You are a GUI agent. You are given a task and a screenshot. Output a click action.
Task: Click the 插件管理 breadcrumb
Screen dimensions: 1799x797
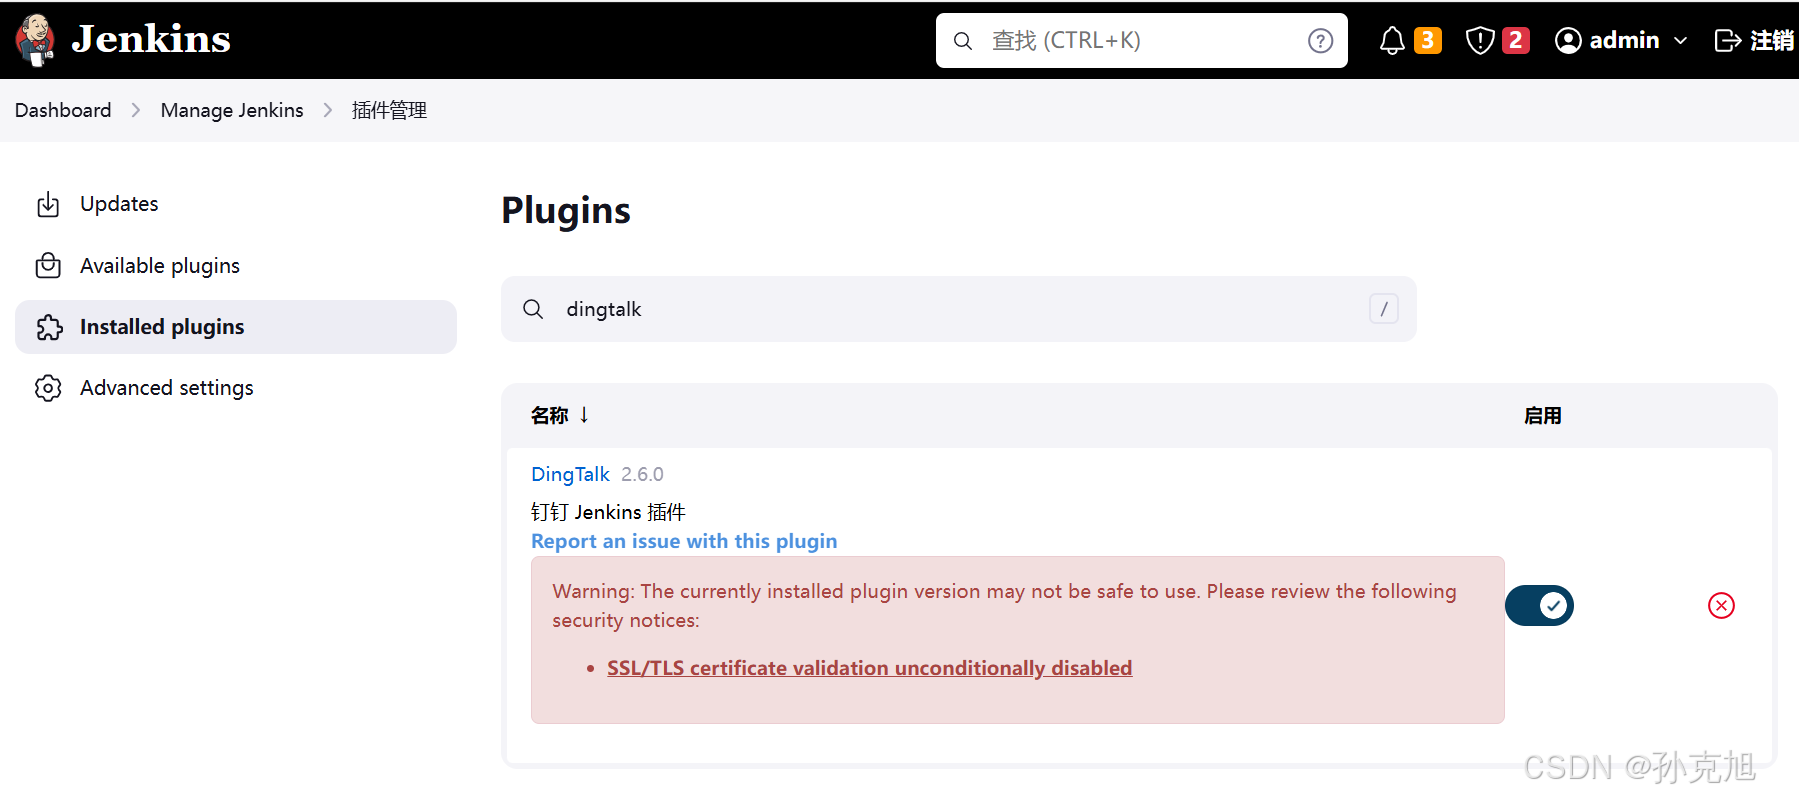click(x=389, y=110)
